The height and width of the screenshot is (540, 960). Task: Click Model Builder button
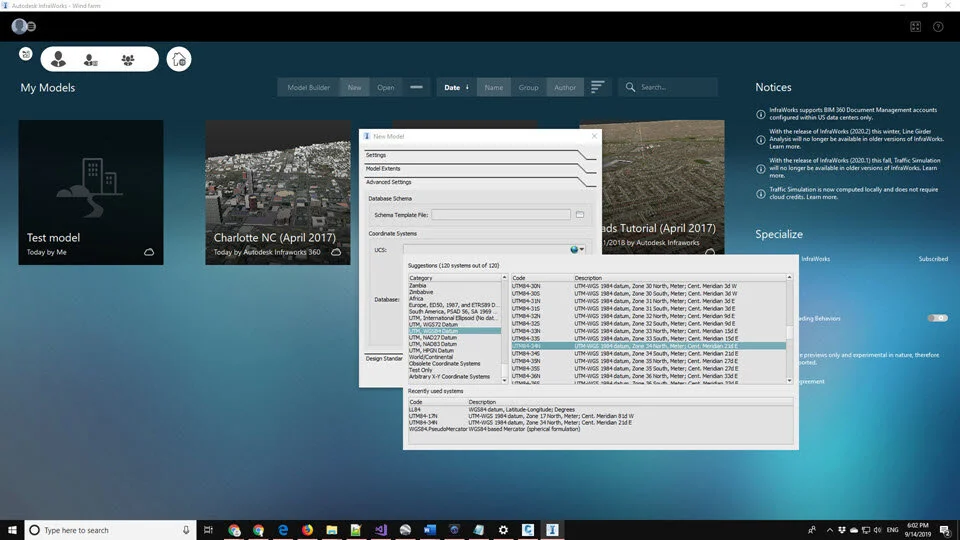(x=309, y=88)
